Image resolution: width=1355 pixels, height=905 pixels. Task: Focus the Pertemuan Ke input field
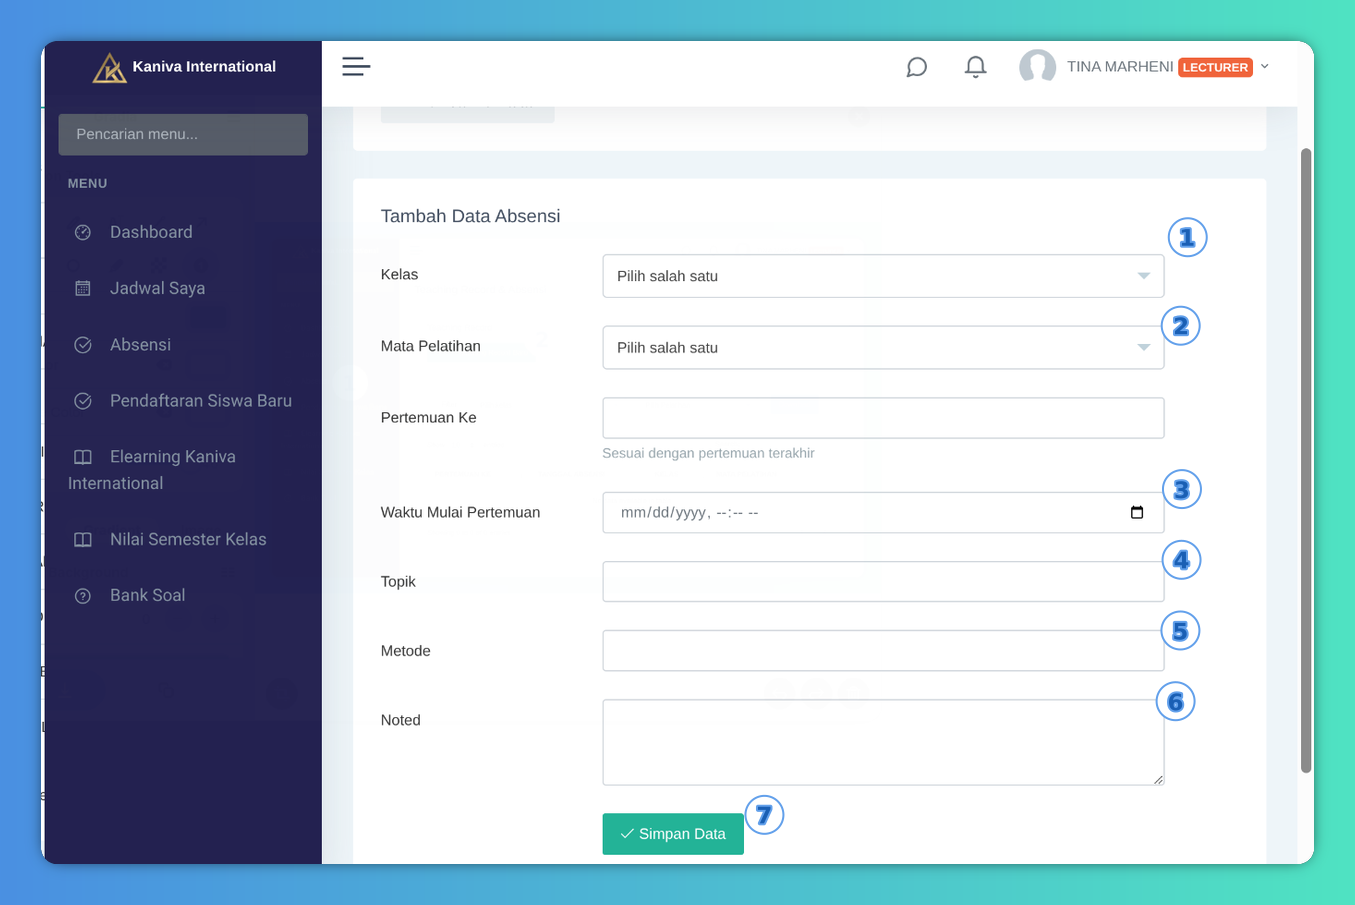[882, 418]
